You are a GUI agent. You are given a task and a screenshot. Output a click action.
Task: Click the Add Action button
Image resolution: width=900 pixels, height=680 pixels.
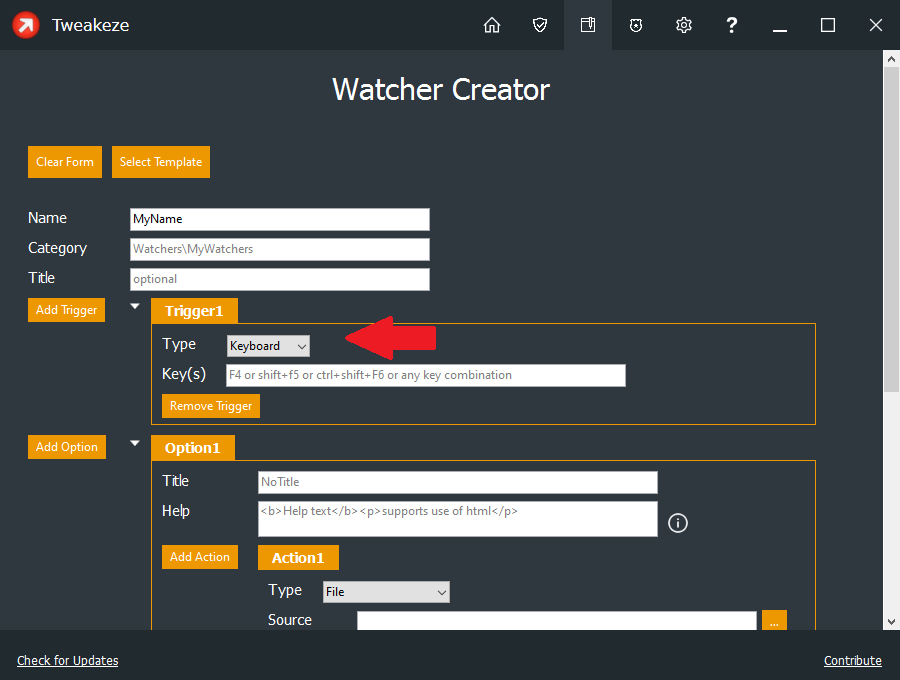[x=200, y=557]
